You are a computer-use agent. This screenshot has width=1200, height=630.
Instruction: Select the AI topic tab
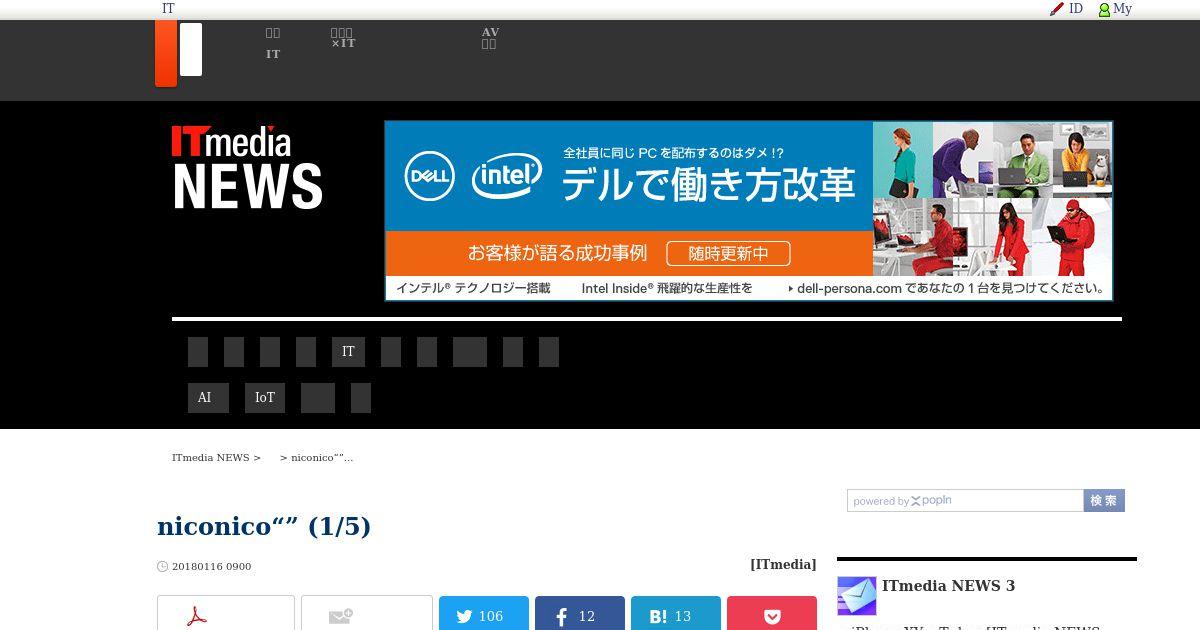point(208,398)
